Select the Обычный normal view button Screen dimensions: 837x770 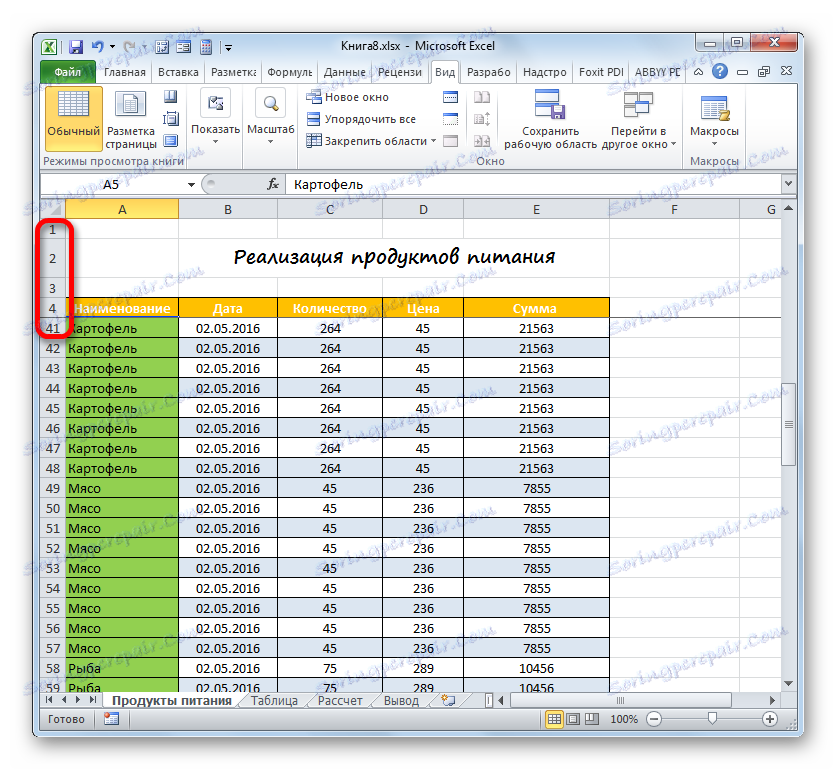click(74, 119)
